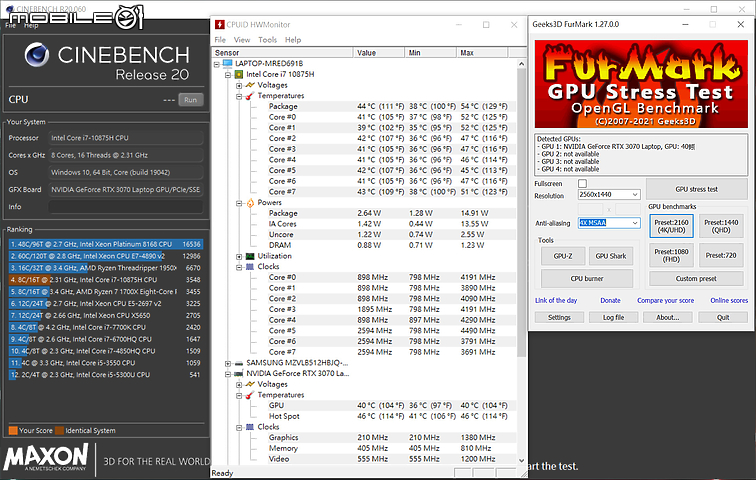Open the Online scores link
756x480 pixels.
coord(729,300)
